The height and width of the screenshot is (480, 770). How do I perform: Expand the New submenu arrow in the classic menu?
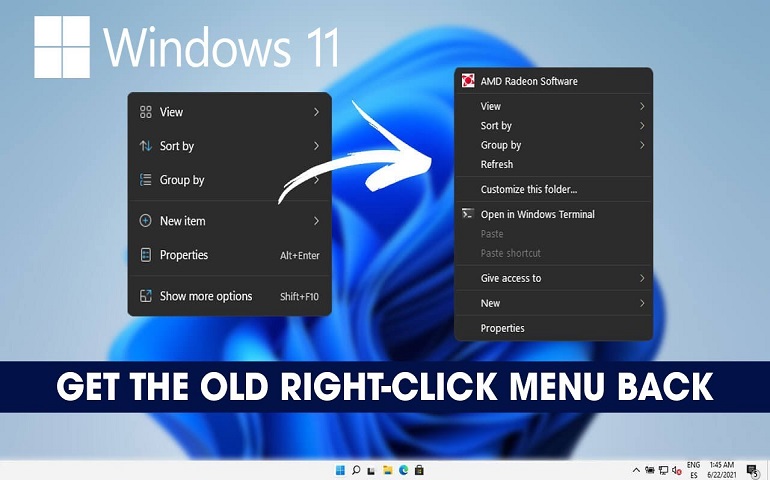coord(642,303)
